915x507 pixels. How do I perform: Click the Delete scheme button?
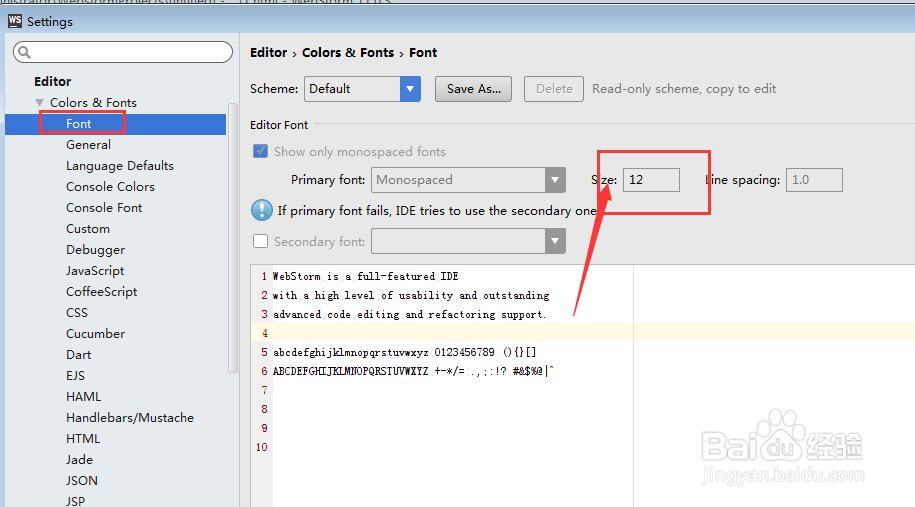tap(554, 89)
